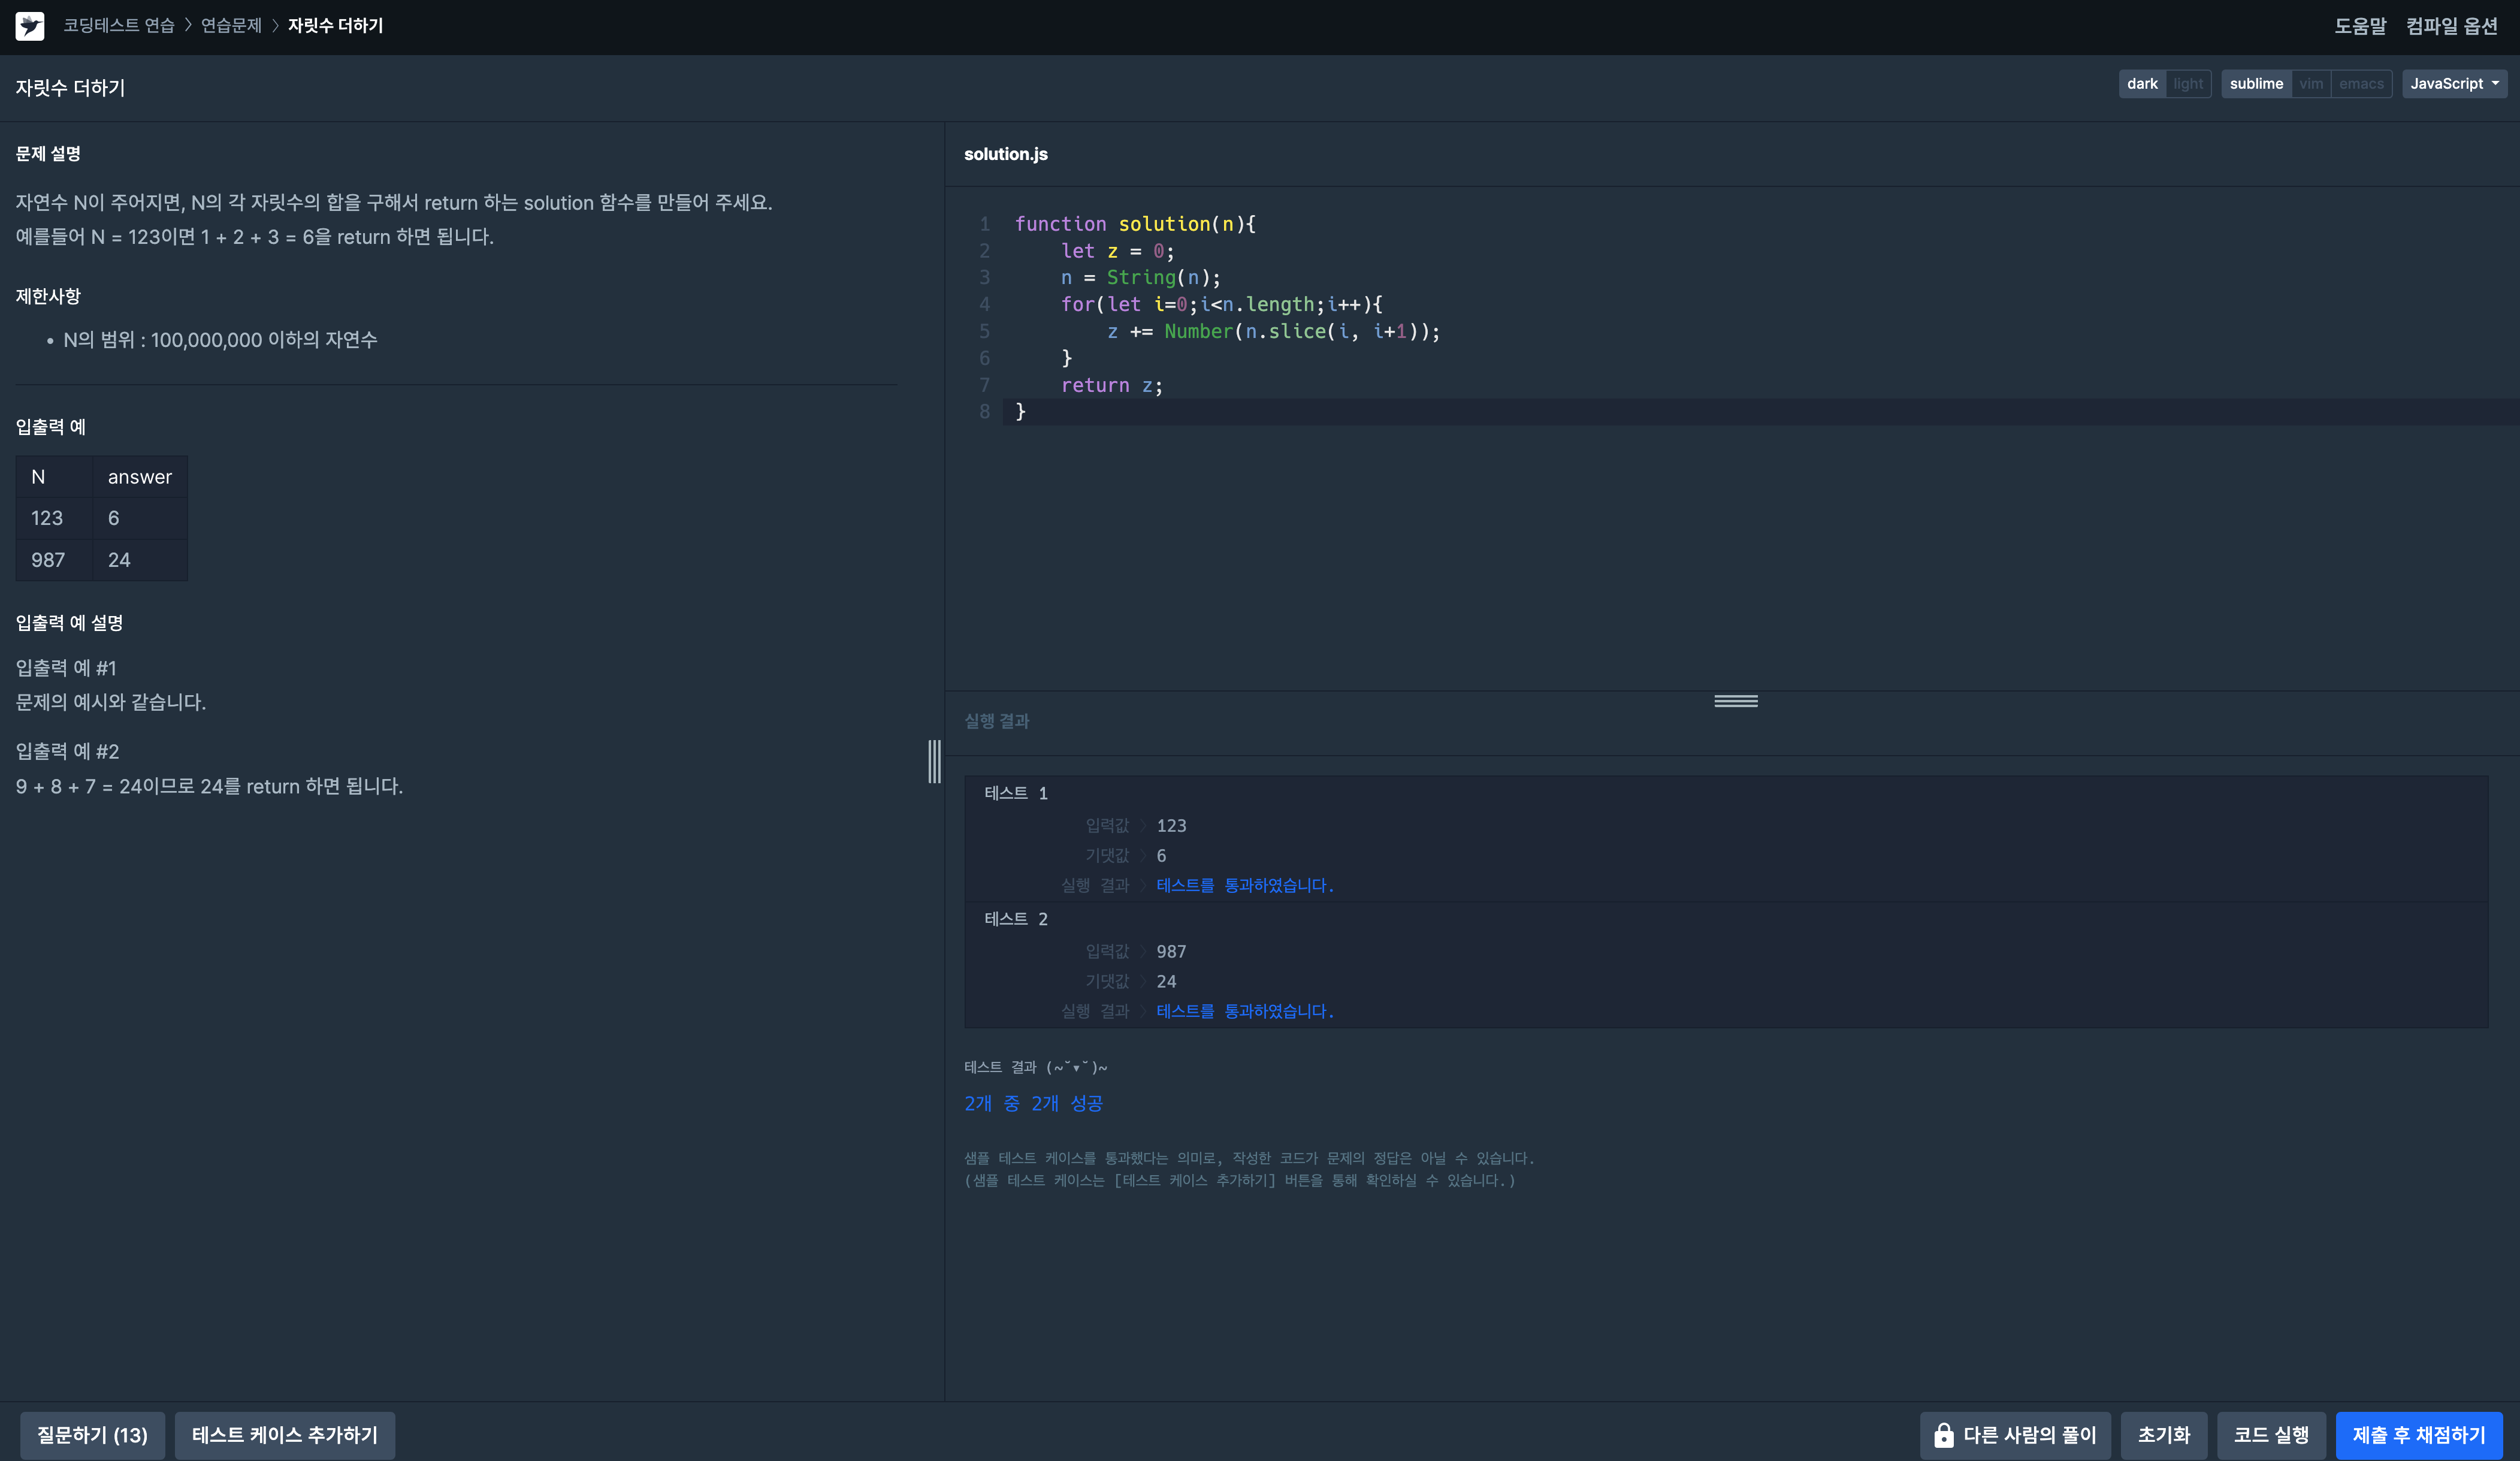The width and height of the screenshot is (2520, 1461).
Task: Click Test 1 input value 123
Action: 1171,826
